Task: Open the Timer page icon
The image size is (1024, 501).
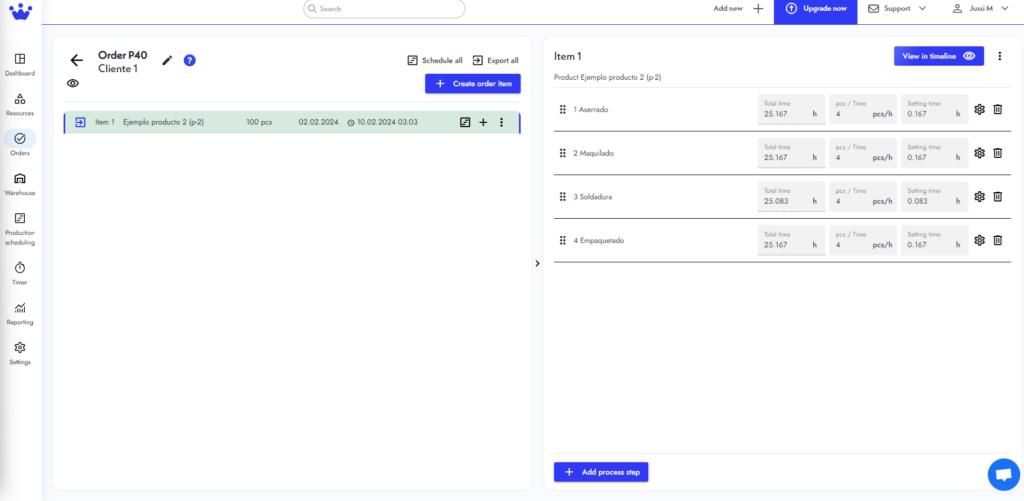Action: (x=20, y=268)
